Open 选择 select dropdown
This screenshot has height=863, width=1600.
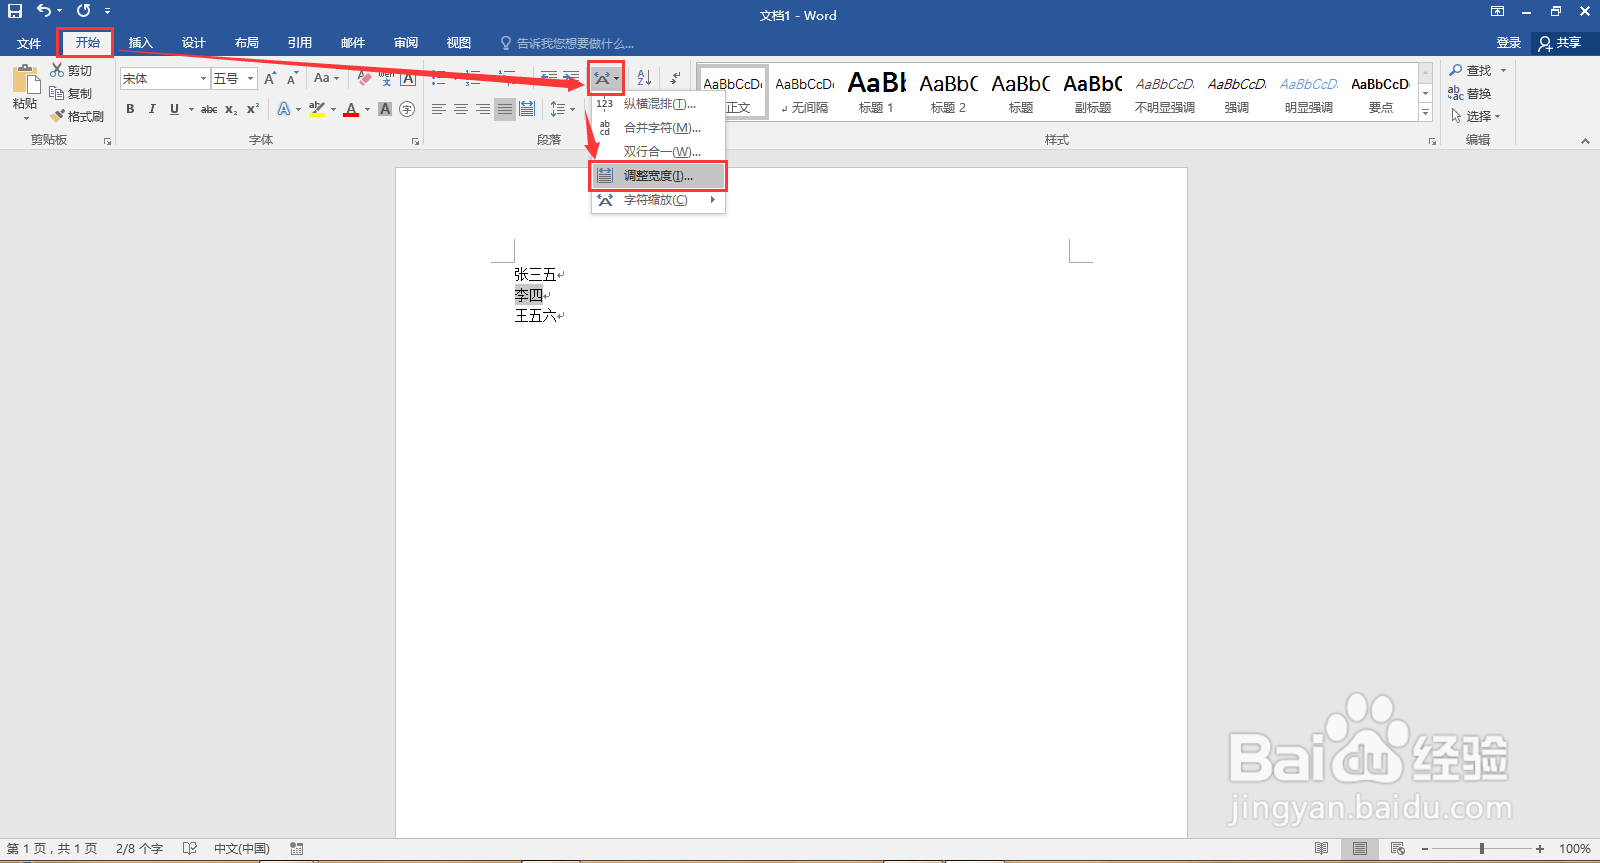click(1475, 116)
